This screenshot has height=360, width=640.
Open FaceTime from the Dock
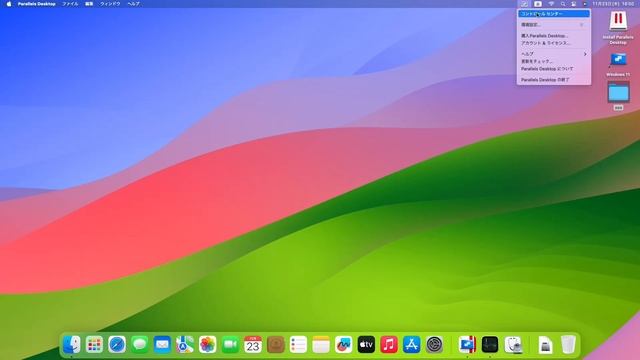(x=230, y=344)
